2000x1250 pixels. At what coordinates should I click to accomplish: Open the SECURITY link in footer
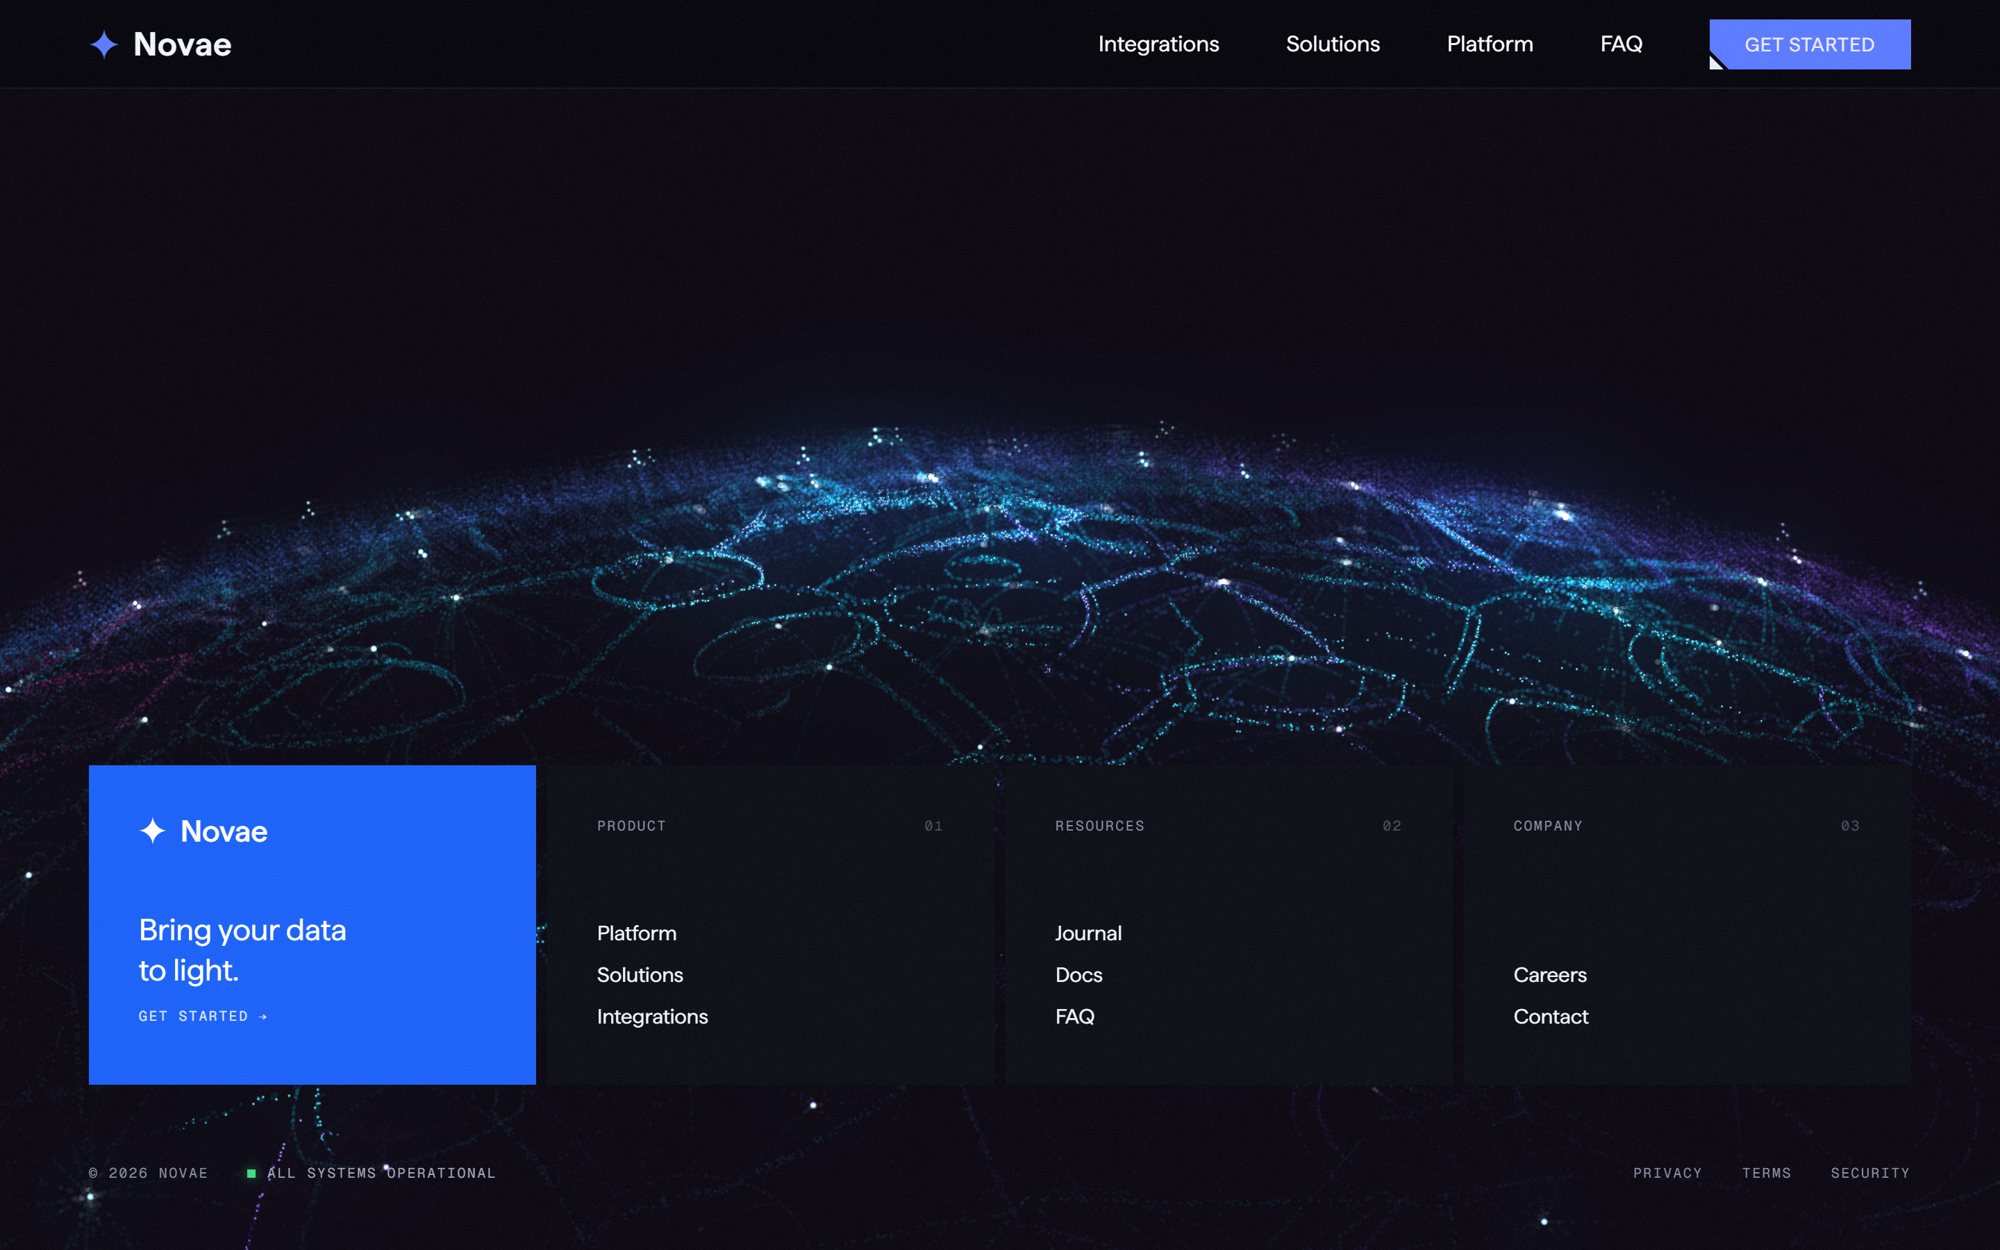1870,1173
